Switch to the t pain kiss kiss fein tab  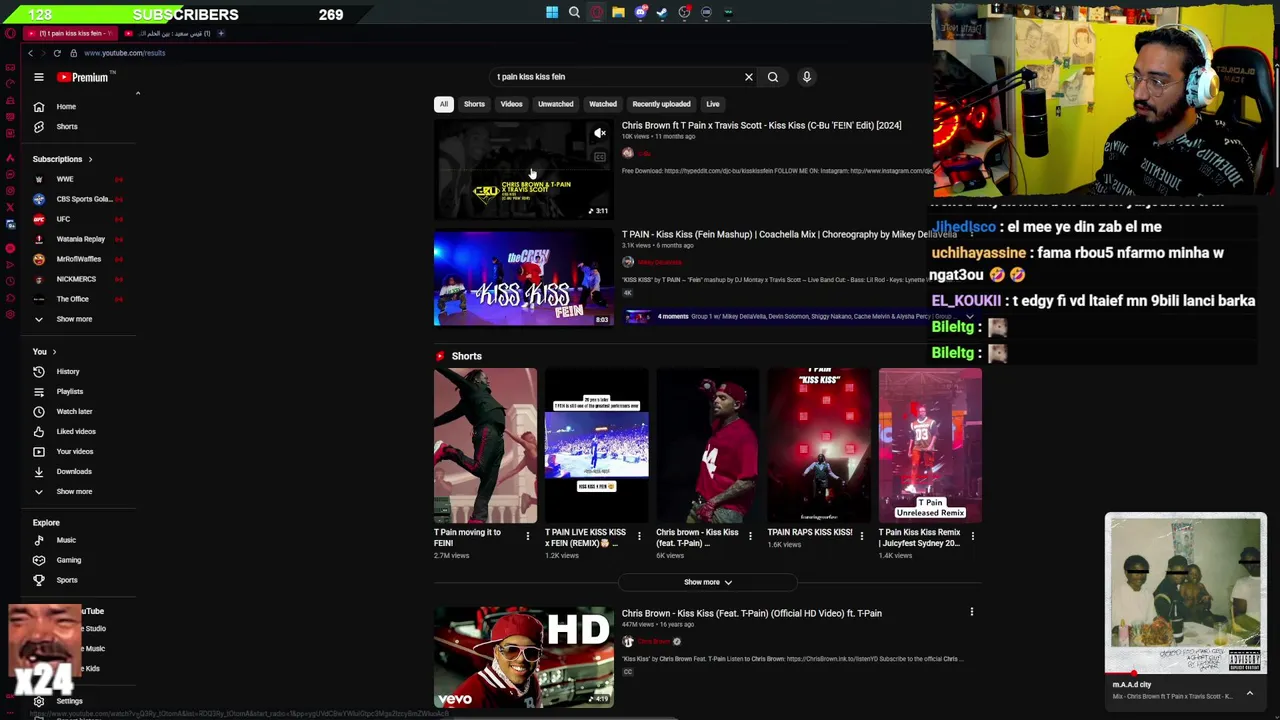(70, 33)
